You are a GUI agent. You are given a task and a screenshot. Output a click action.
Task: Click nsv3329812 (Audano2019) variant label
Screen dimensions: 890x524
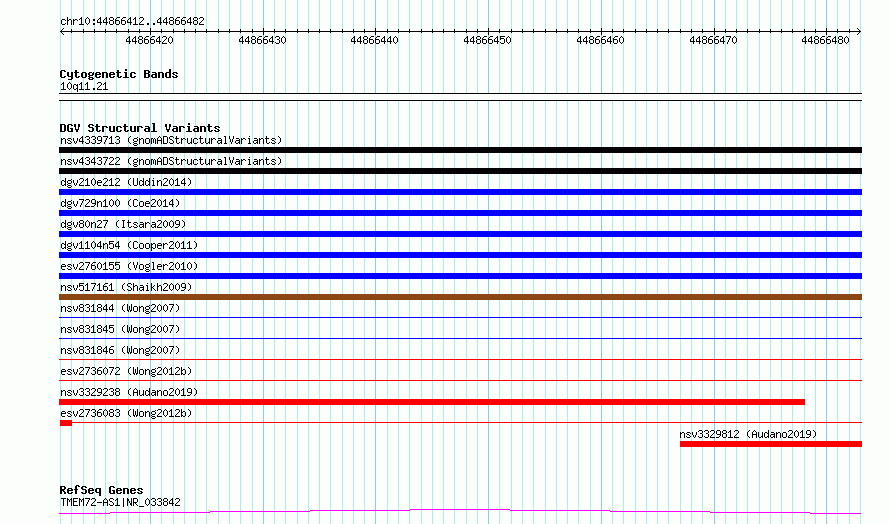tap(748, 434)
